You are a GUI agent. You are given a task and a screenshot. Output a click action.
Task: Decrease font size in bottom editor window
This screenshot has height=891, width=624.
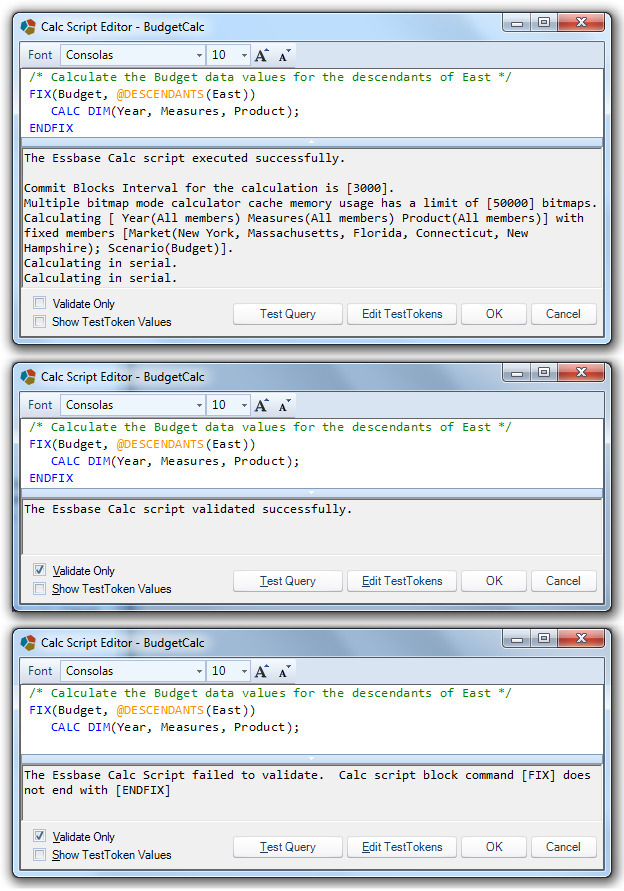284,671
